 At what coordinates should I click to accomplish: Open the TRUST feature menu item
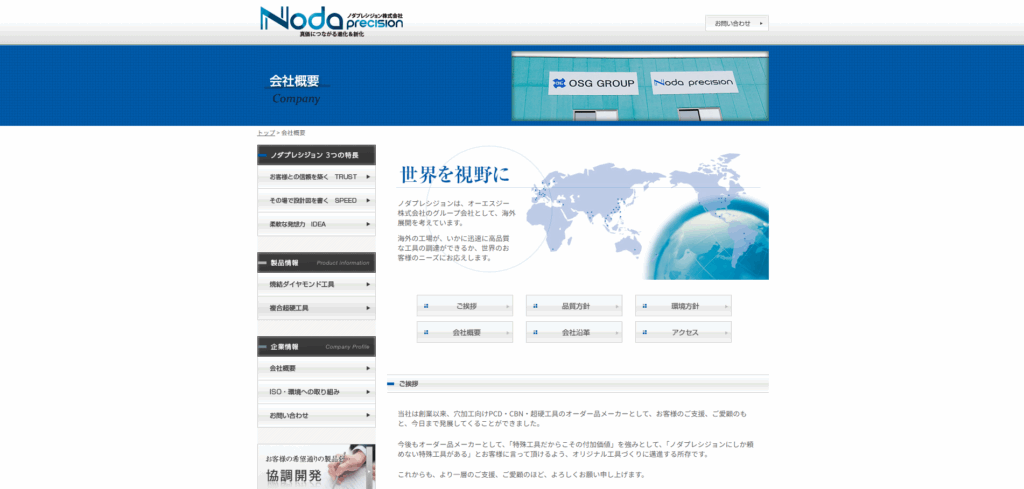(x=316, y=177)
